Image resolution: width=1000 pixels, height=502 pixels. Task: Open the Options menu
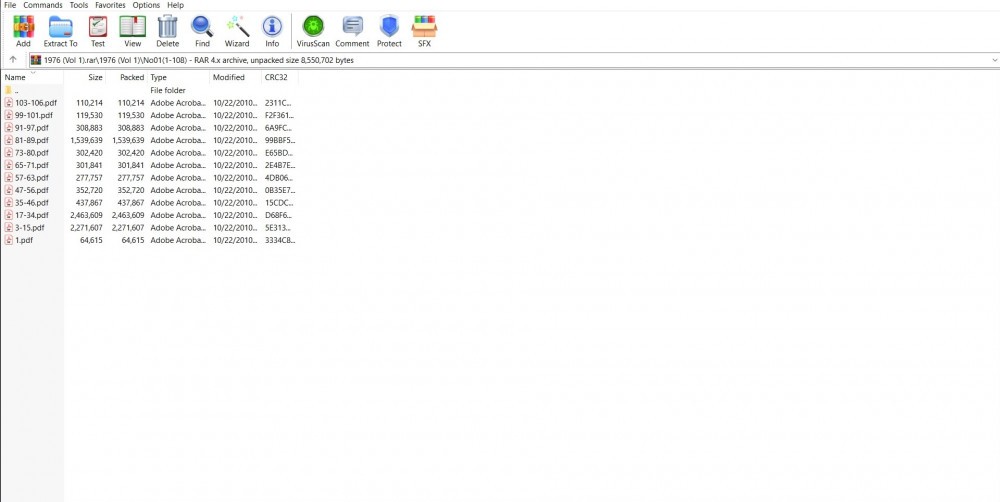pyautogui.click(x=146, y=5)
